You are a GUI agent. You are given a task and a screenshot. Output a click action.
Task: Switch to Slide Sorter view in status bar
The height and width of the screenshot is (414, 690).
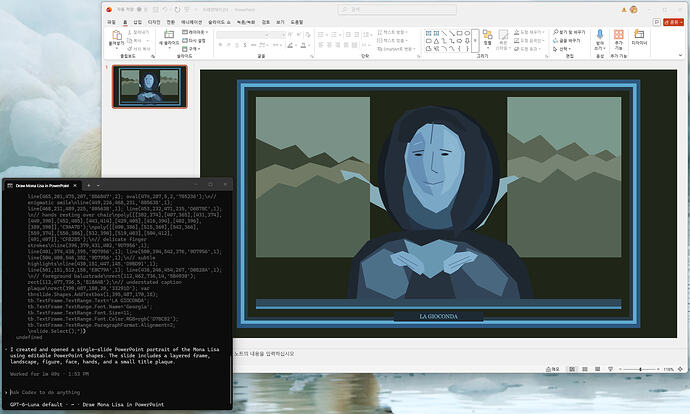click(585, 369)
